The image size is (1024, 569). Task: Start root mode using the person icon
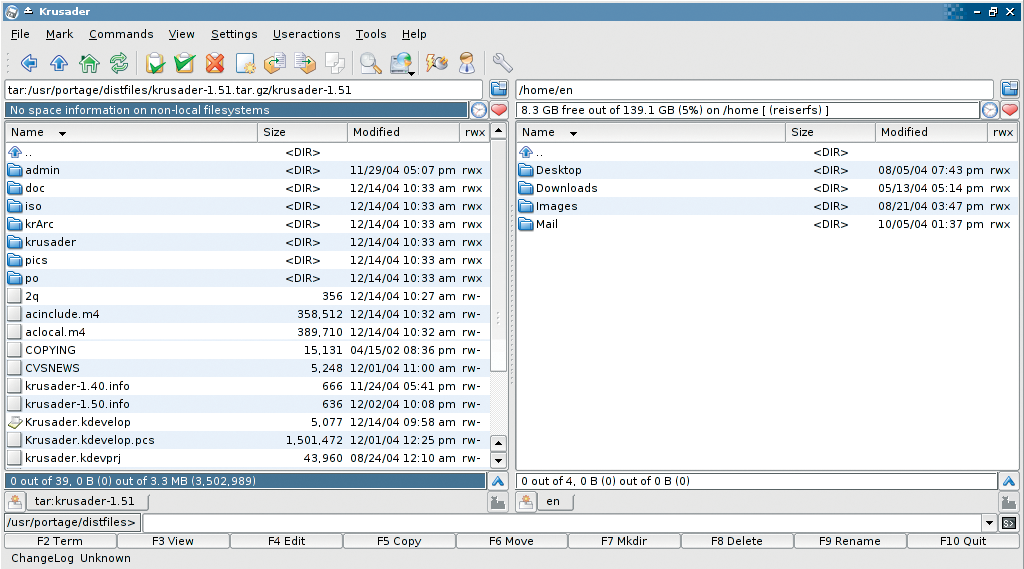point(466,63)
